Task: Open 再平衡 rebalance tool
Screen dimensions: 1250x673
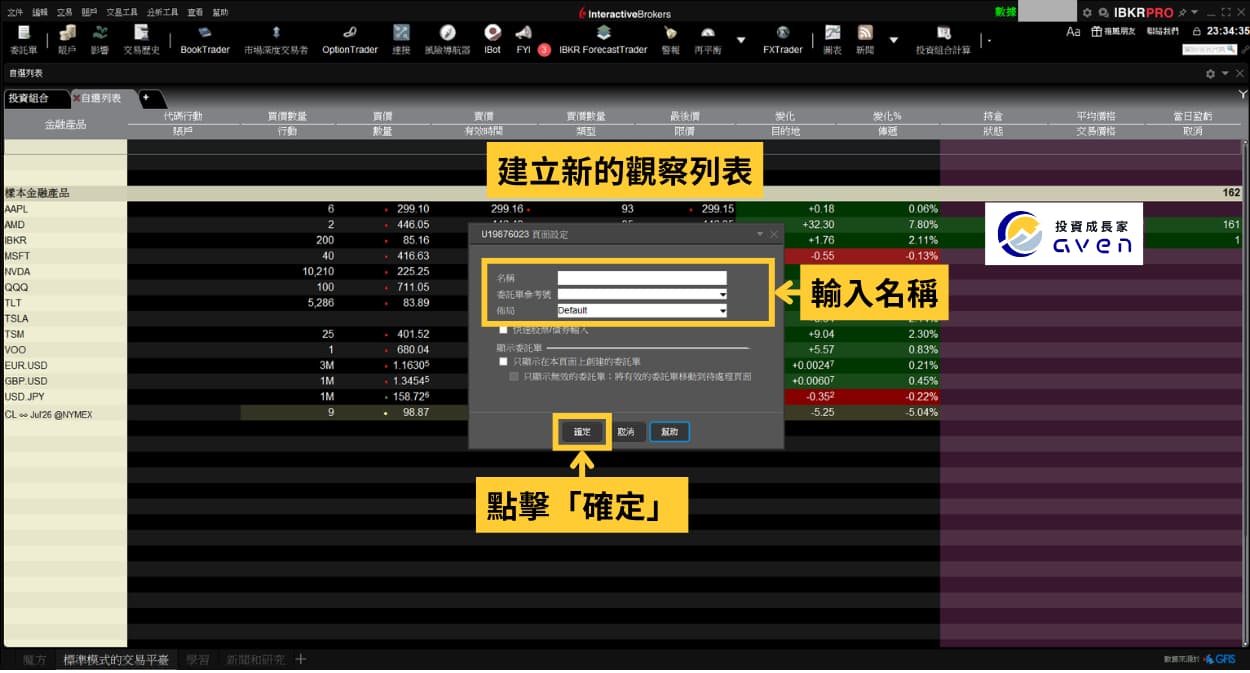Action: pos(707,40)
